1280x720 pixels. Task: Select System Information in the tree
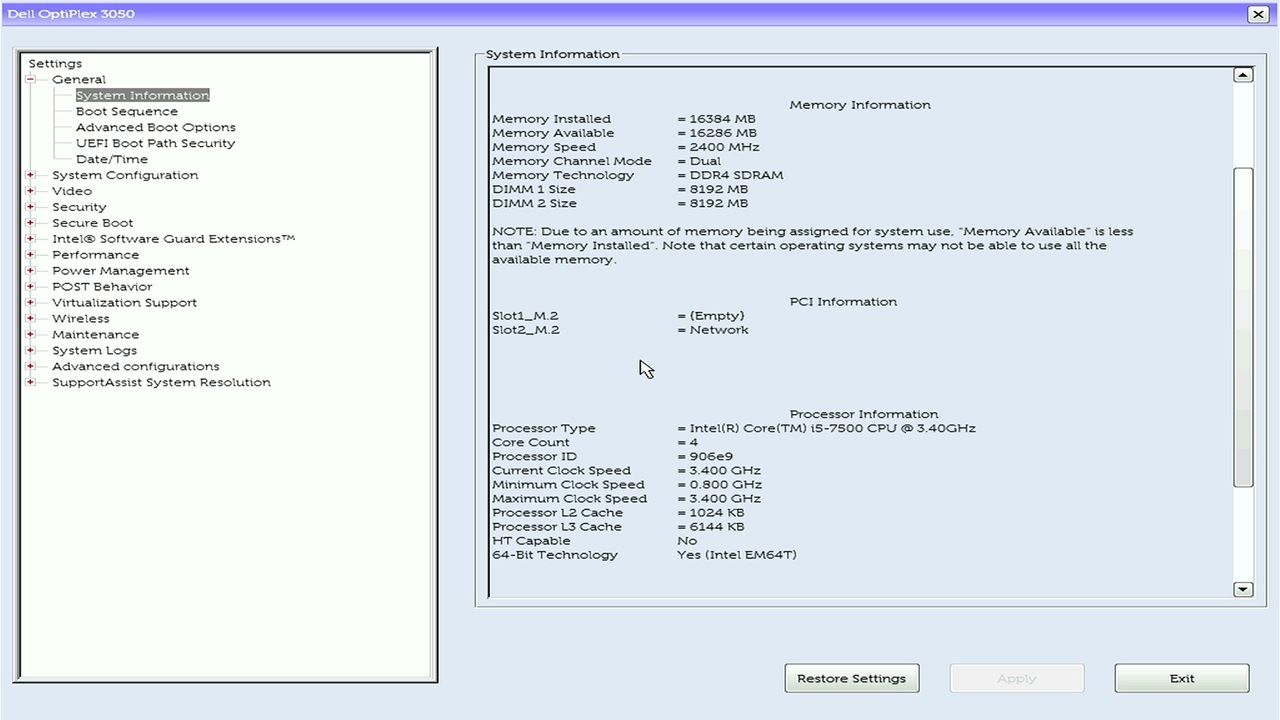point(142,95)
